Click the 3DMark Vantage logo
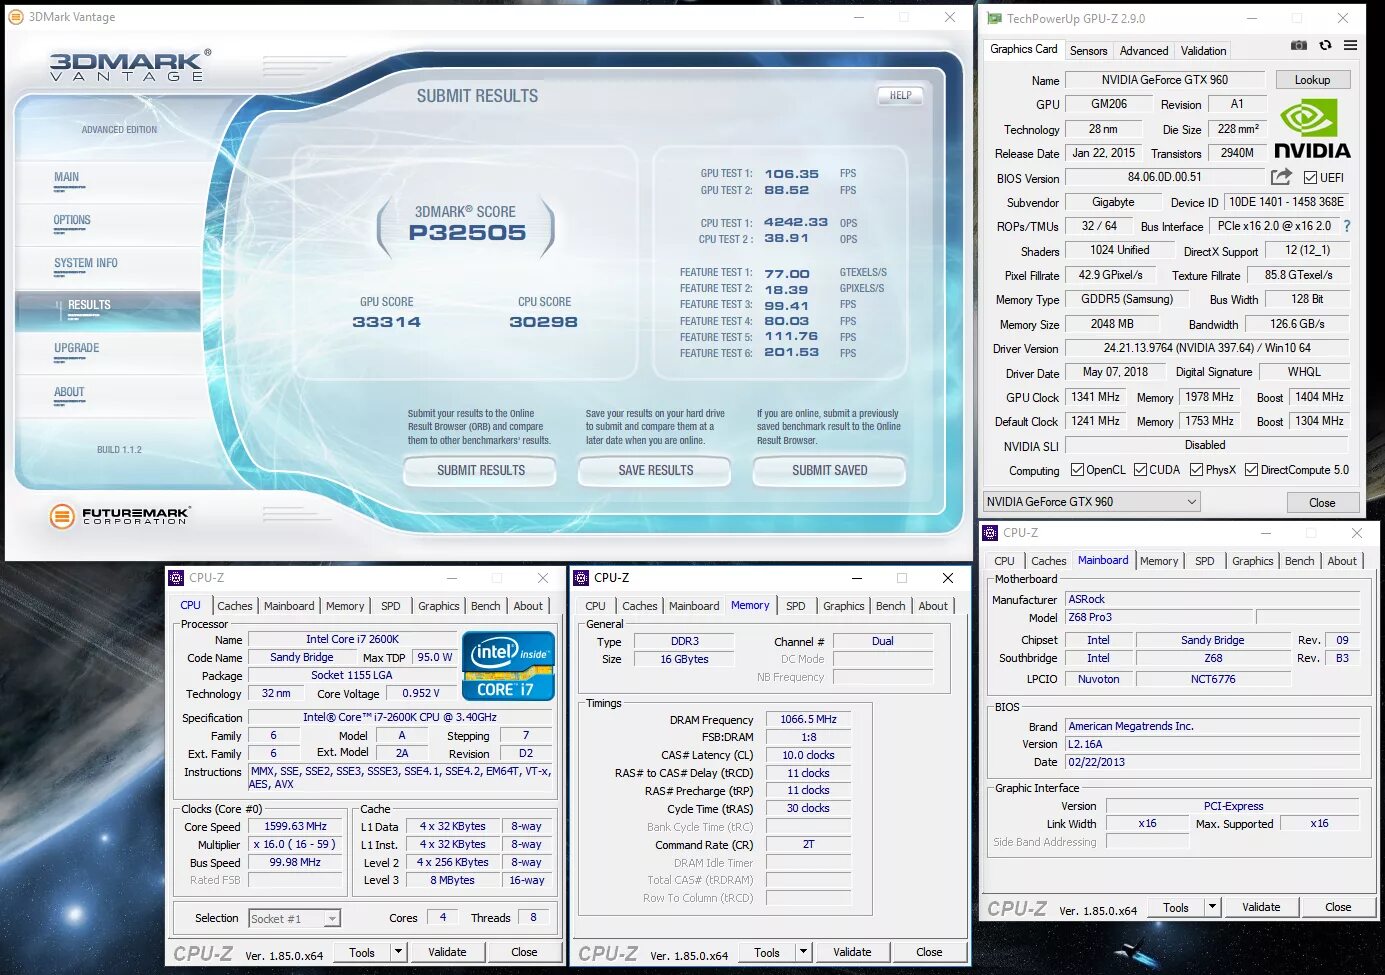This screenshot has height=975, width=1385. point(130,65)
